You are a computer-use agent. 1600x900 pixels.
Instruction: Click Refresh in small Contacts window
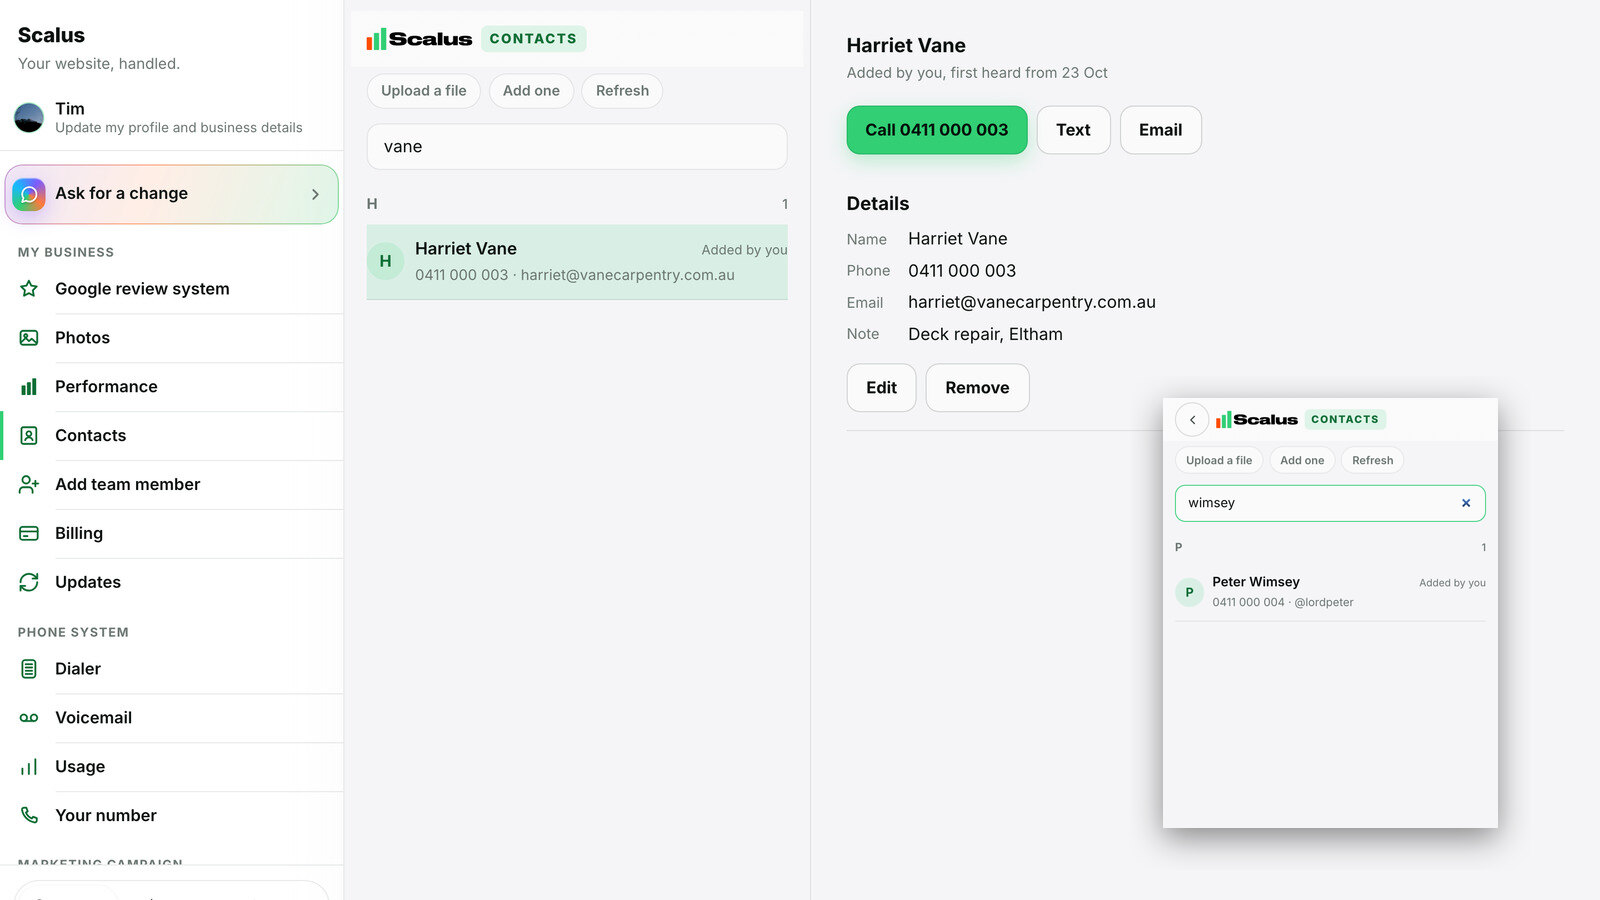1372,461
